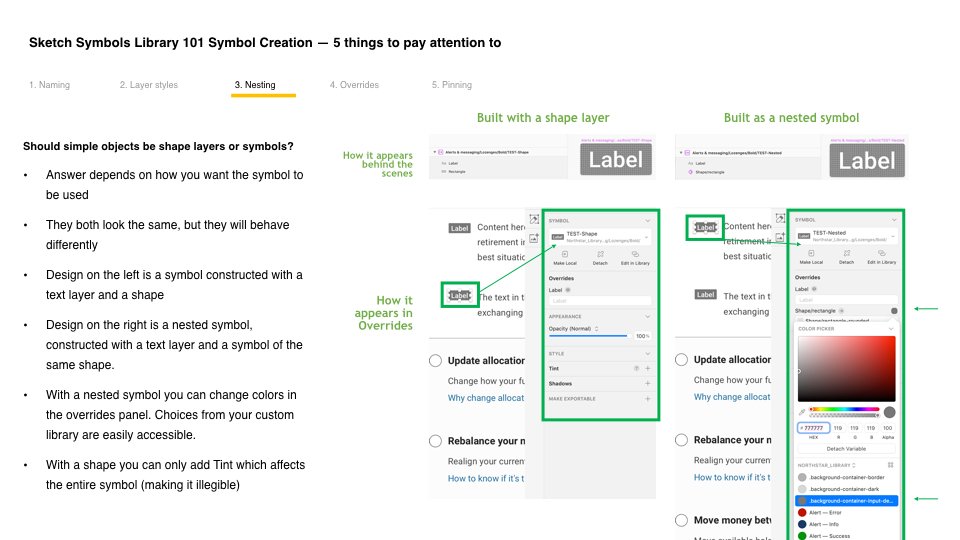Screen dimensions: 960x540
Task: Collapse the COLOR PICKER section chevron
Action: [891, 329]
